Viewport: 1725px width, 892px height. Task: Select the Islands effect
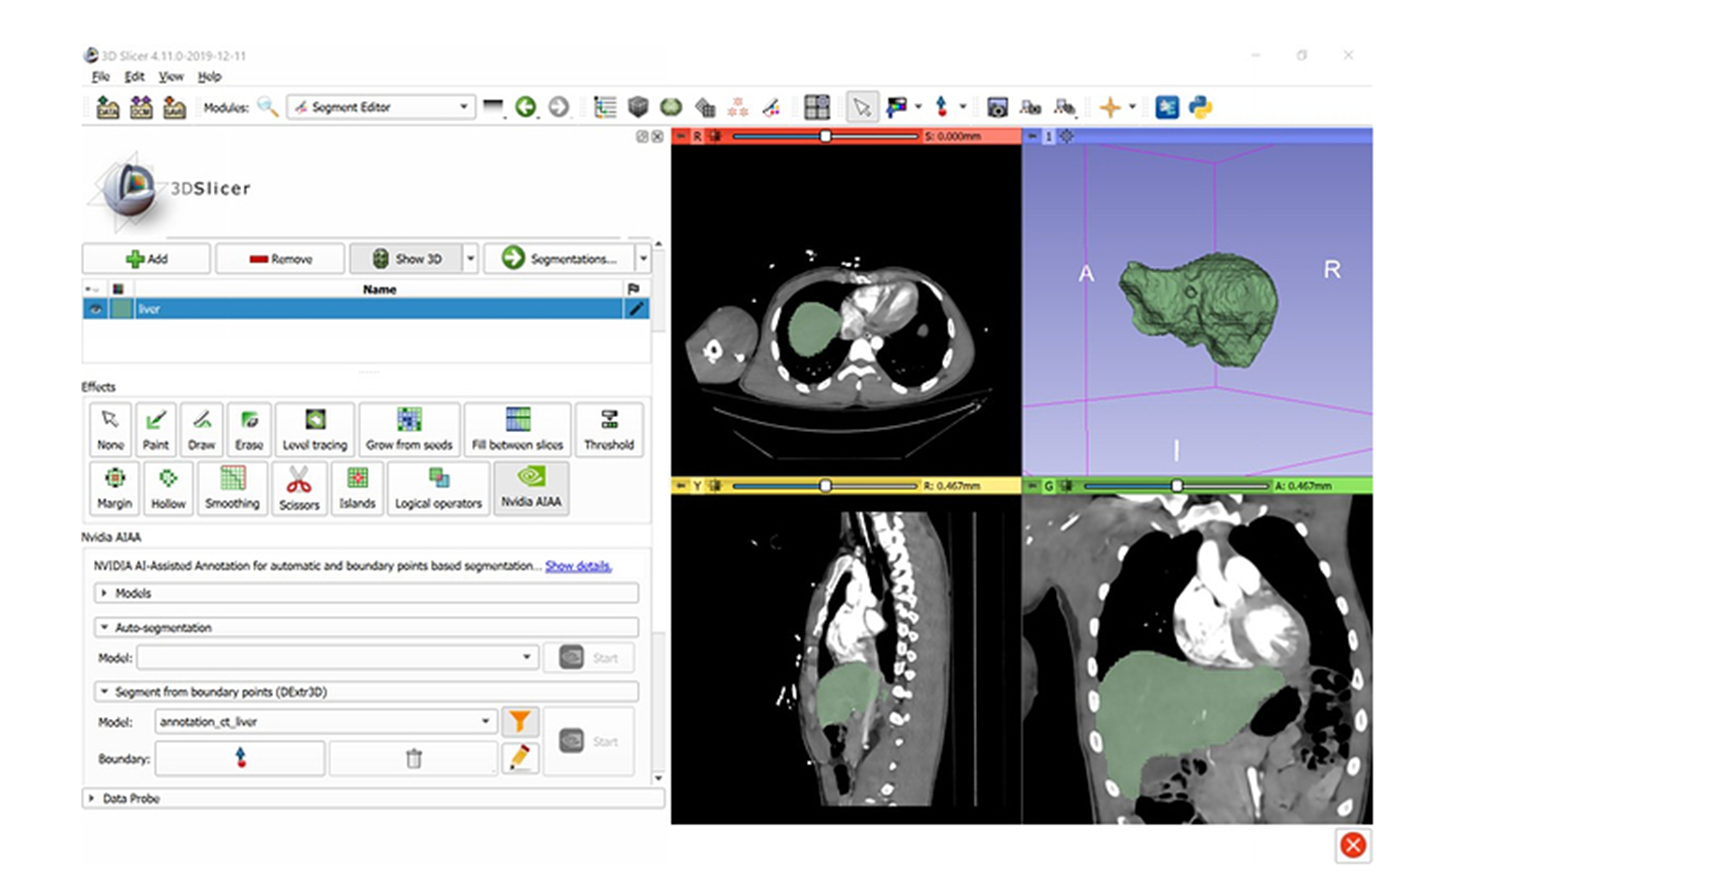(x=357, y=488)
